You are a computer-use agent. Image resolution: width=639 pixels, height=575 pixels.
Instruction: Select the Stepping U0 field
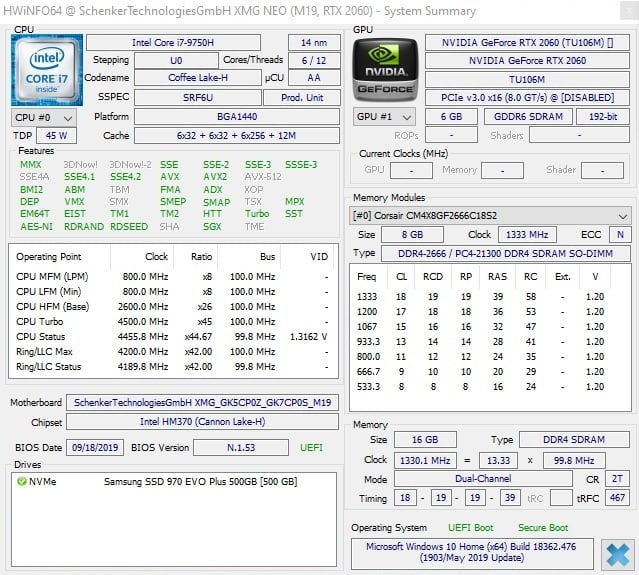[176, 60]
